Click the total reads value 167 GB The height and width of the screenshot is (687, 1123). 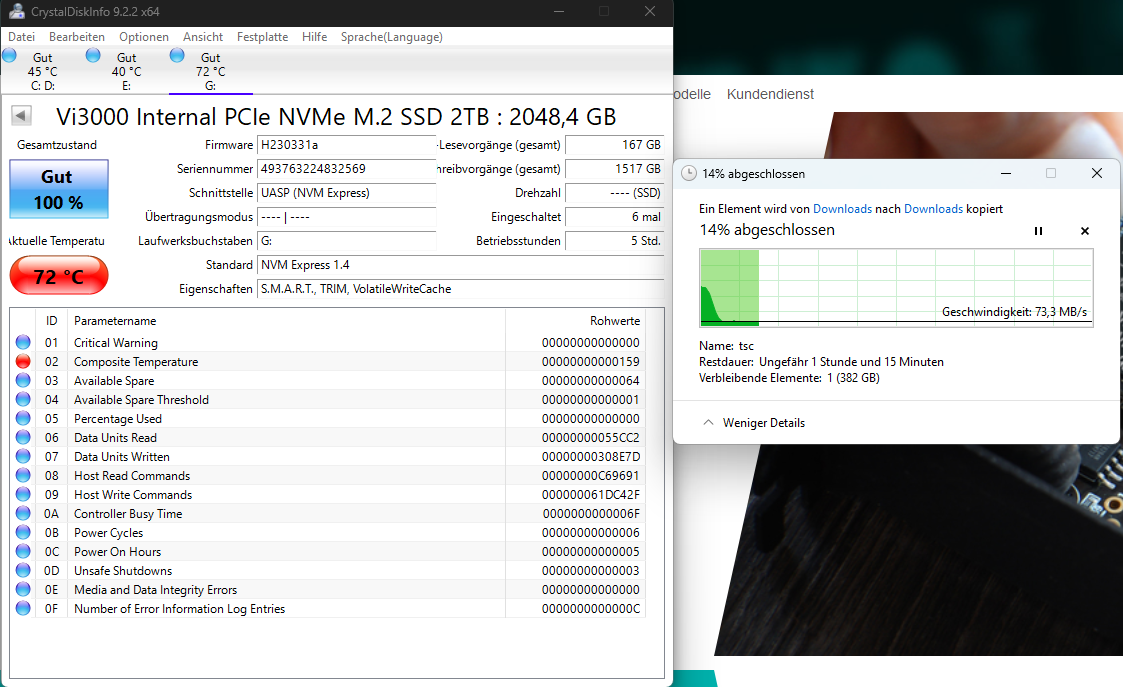614,145
